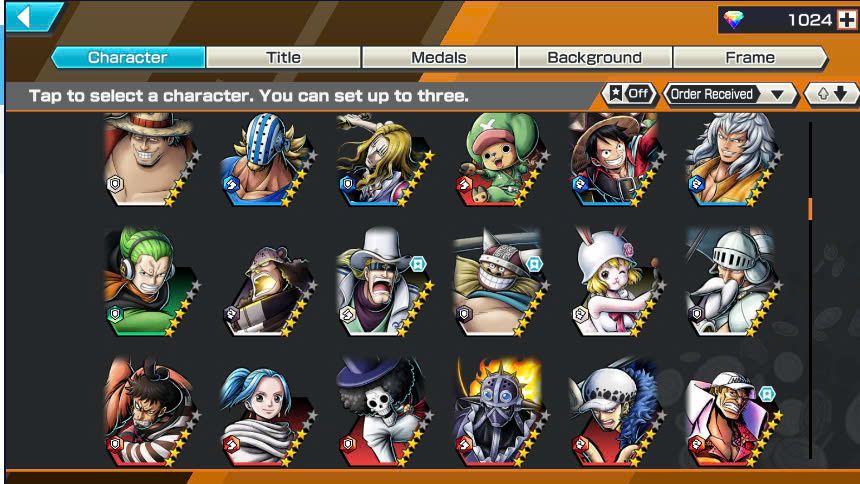This screenshot has width=860, height=484.
Task: Tap the rainbow diamond gem icon
Action: [733, 20]
